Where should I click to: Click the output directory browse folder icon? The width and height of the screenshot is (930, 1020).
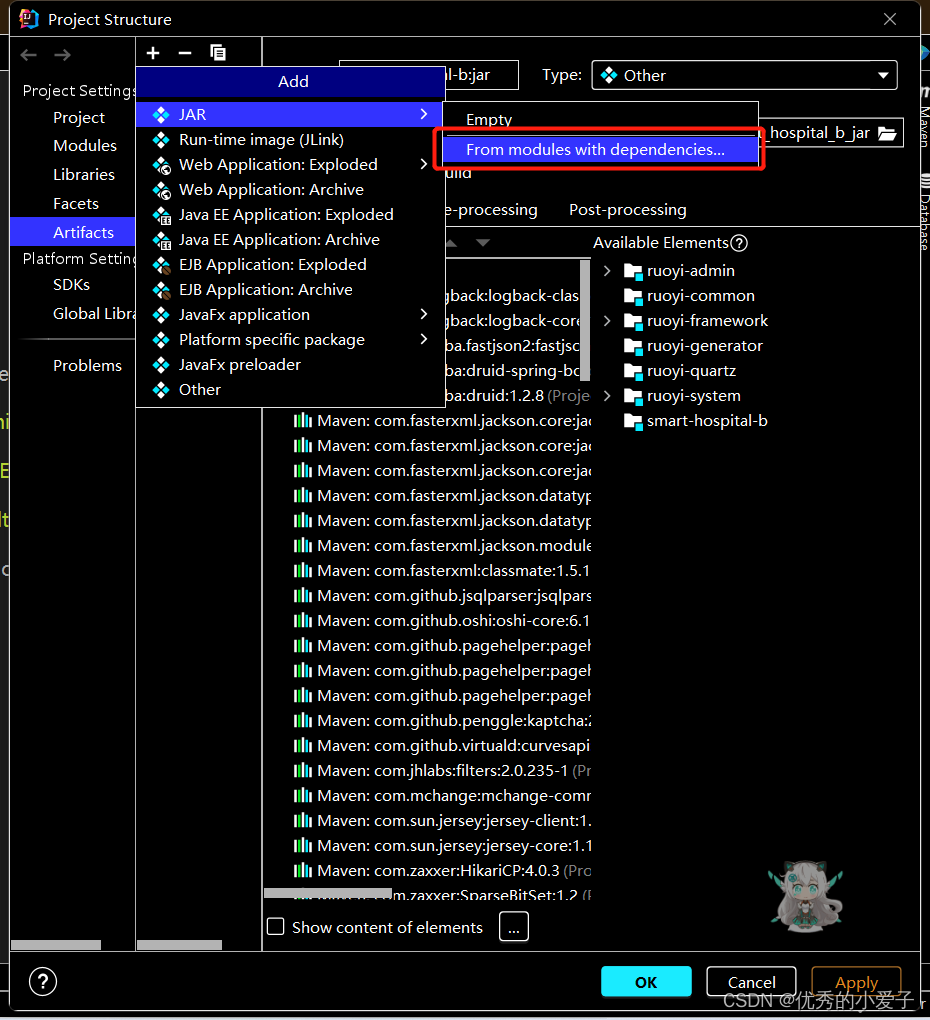click(x=887, y=133)
